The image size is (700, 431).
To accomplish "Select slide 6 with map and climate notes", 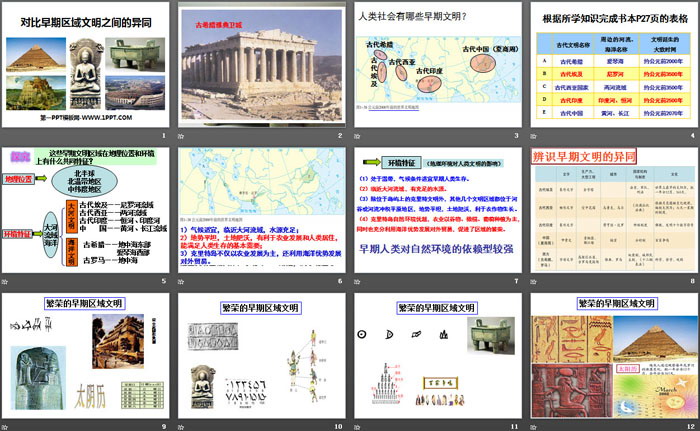I will [x=260, y=210].
